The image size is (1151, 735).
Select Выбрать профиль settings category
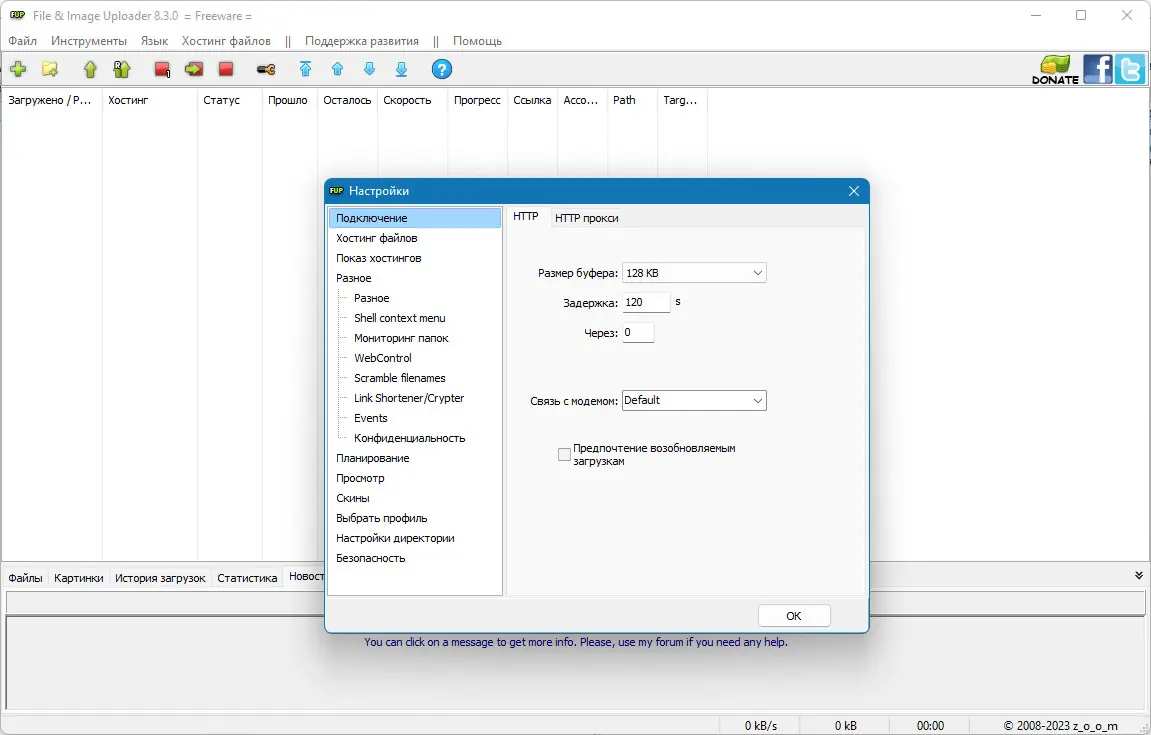(382, 518)
